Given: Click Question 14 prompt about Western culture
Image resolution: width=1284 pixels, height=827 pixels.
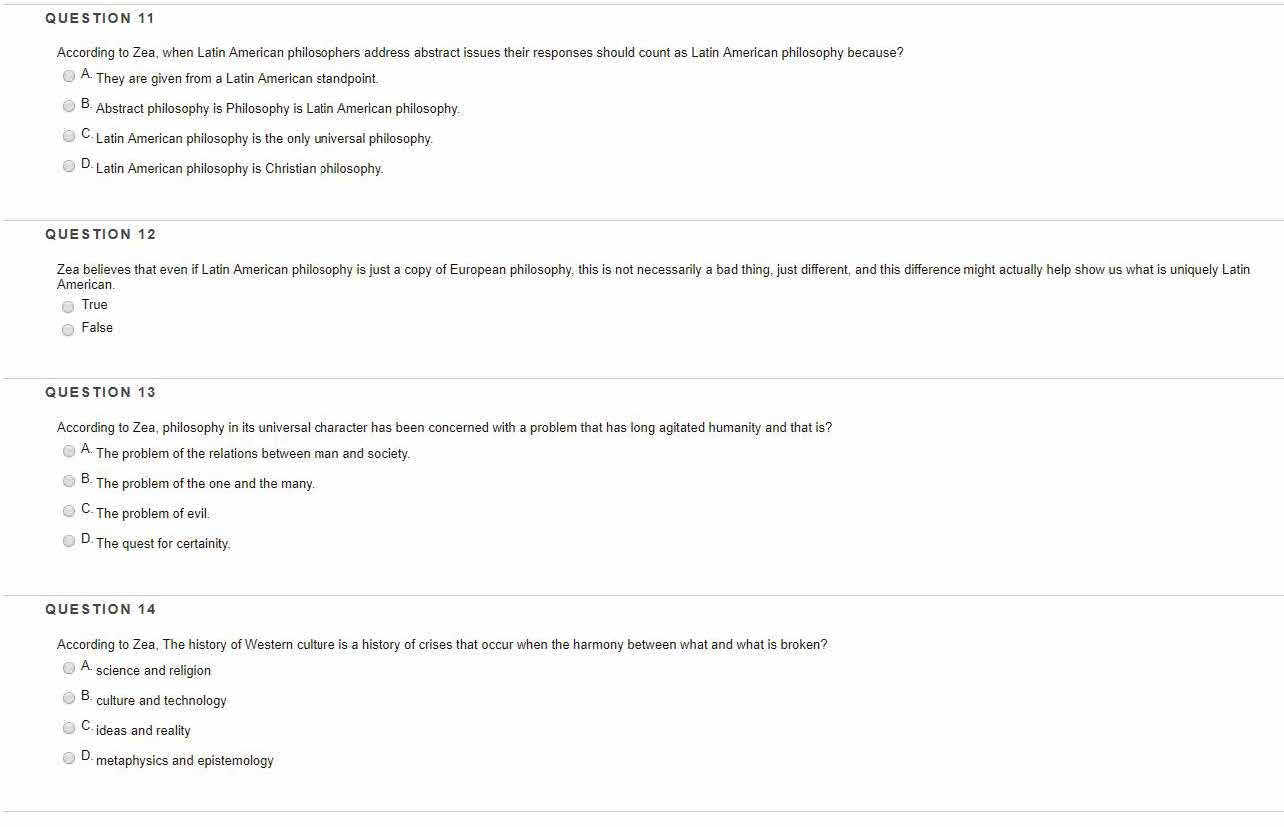Looking at the screenshot, I should coord(442,645).
